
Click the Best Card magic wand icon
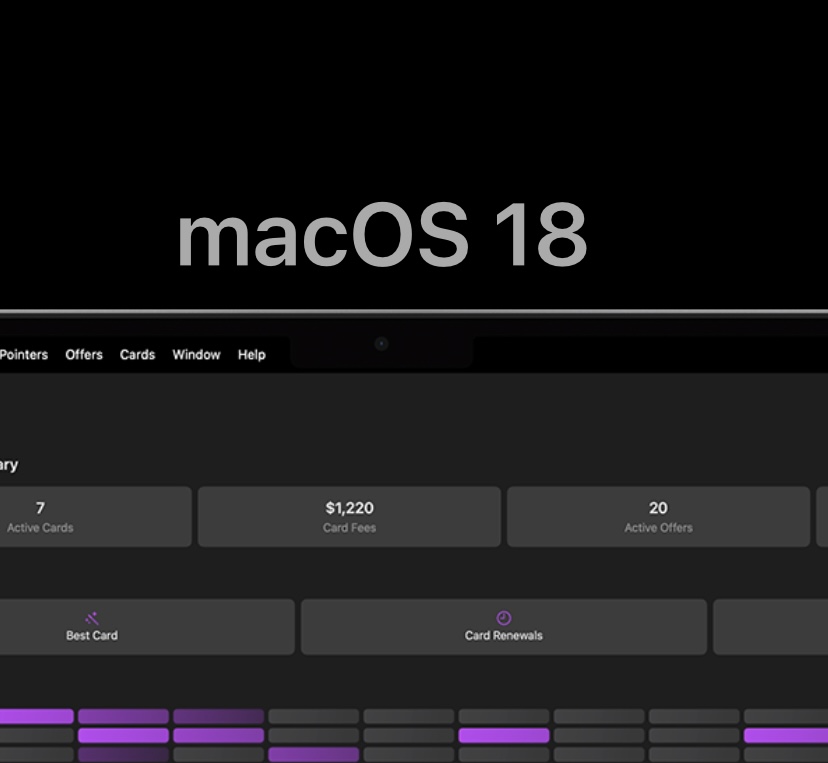coord(92,618)
